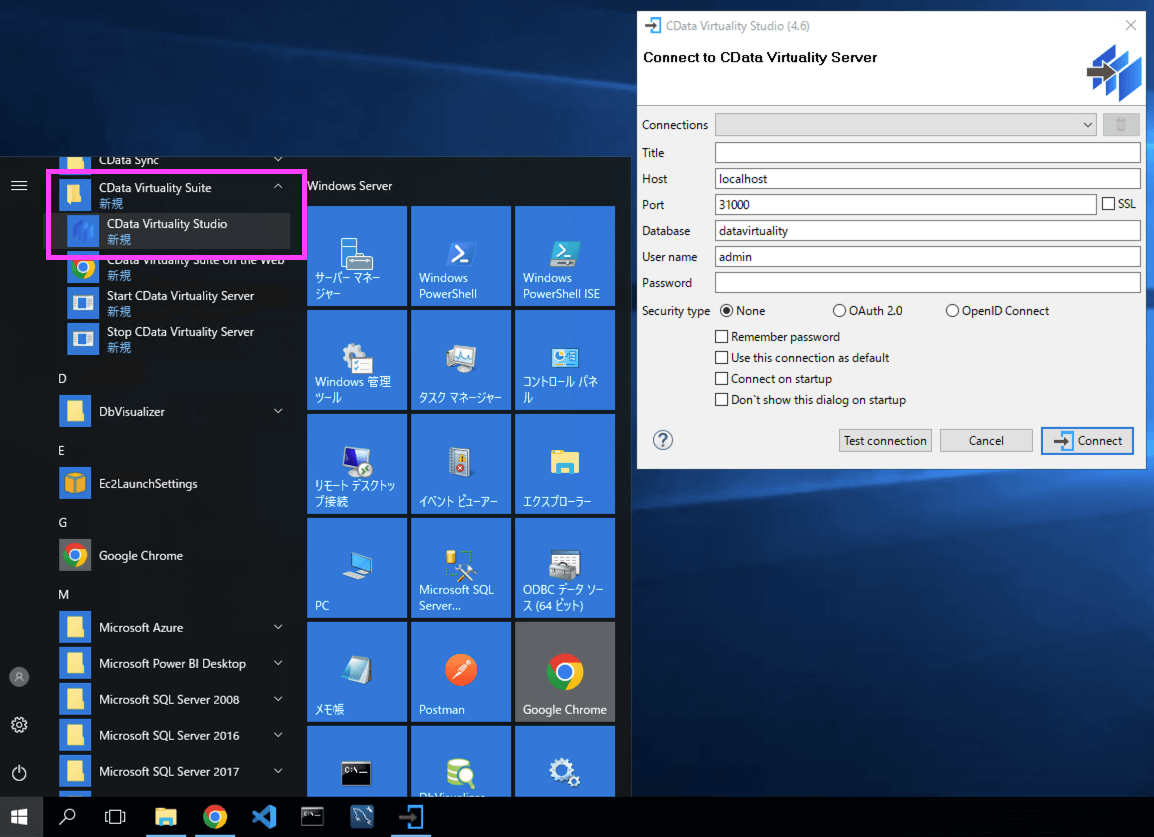Open File Explorer from the taskbar

point(166,817)
